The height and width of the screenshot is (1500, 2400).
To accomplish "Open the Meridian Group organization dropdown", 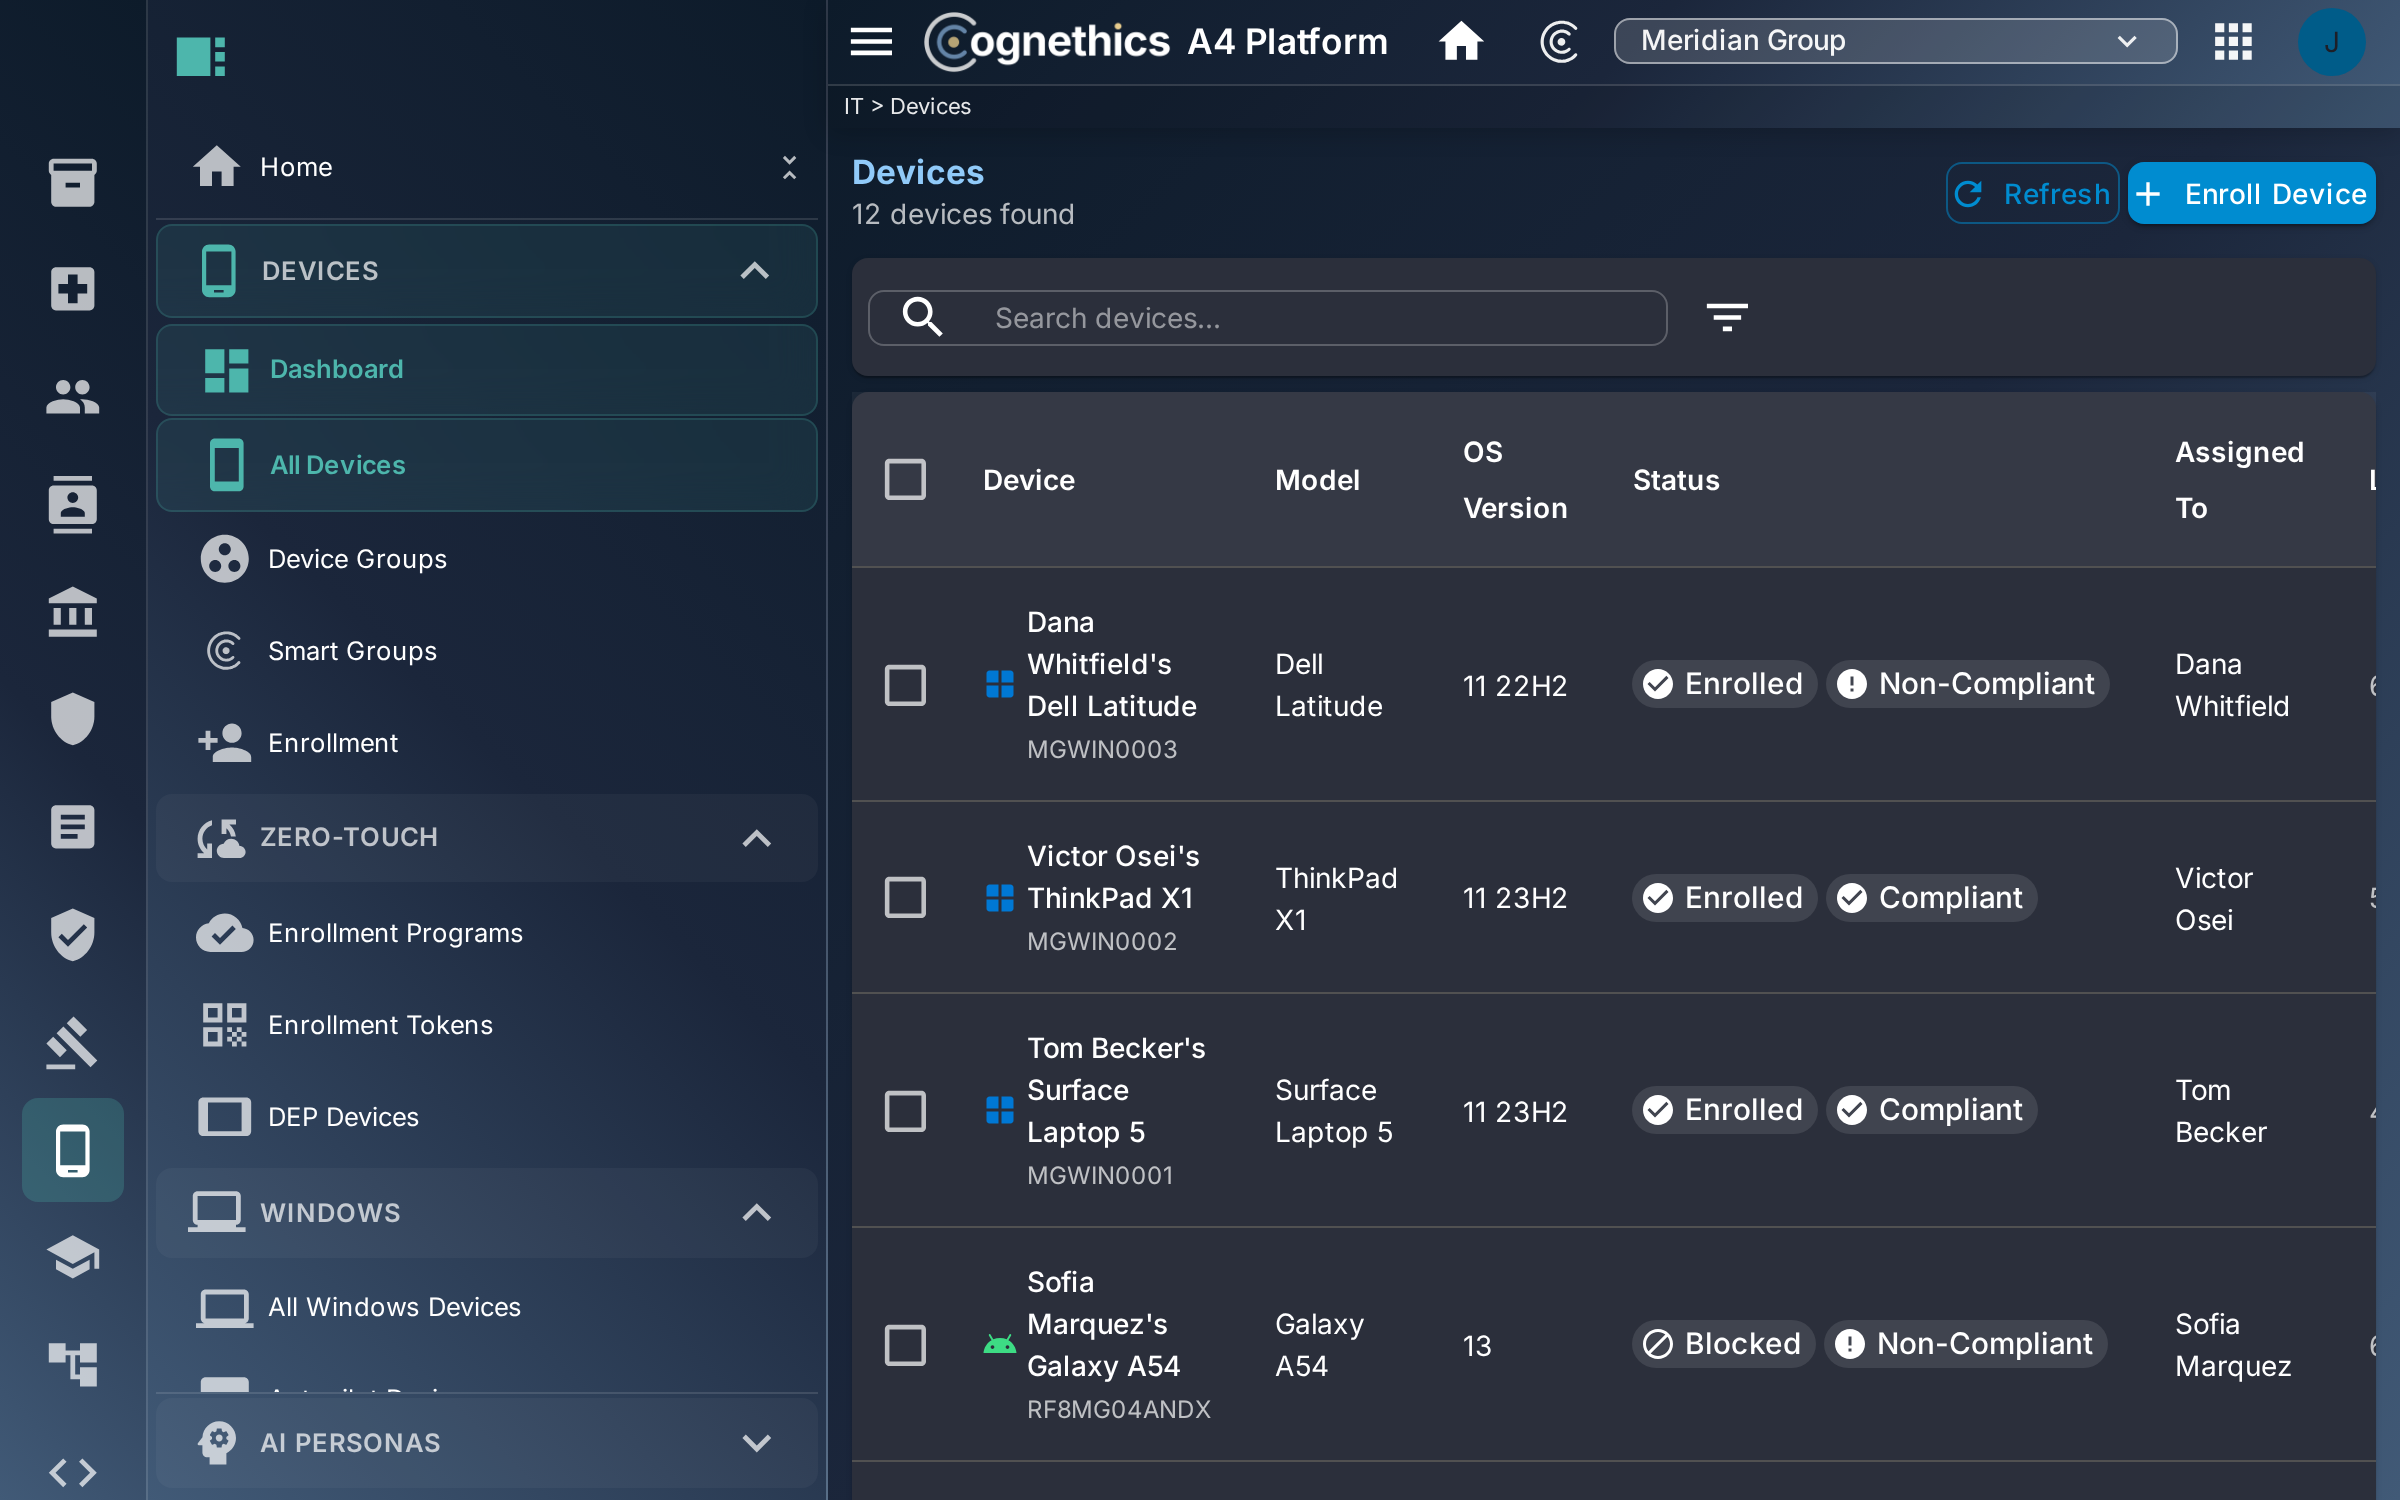I will (1895, 41).
